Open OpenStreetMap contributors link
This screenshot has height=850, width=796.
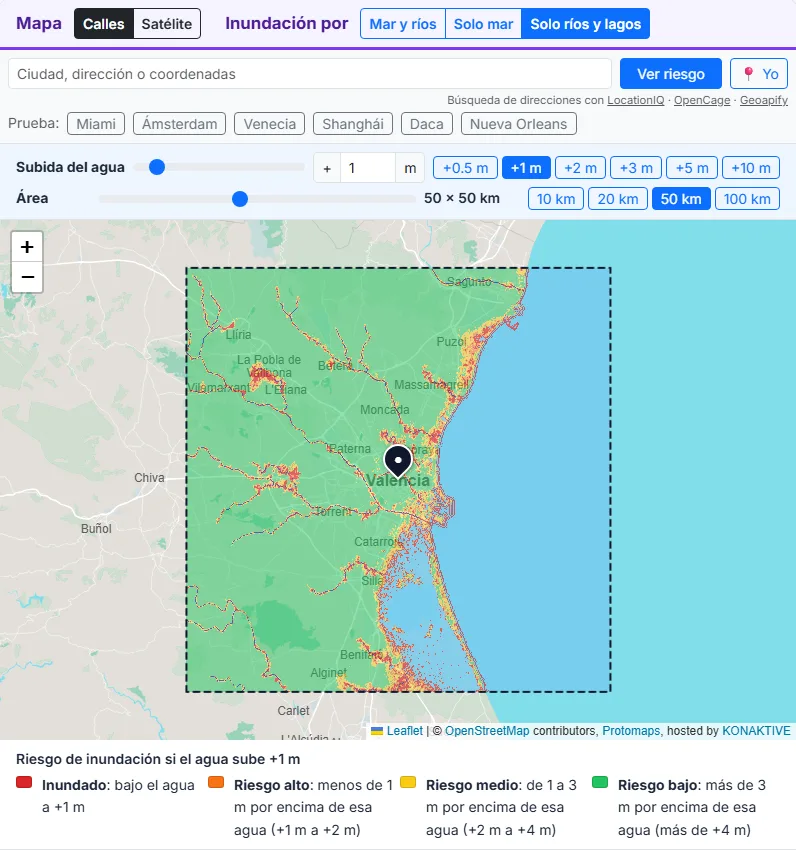487,731
